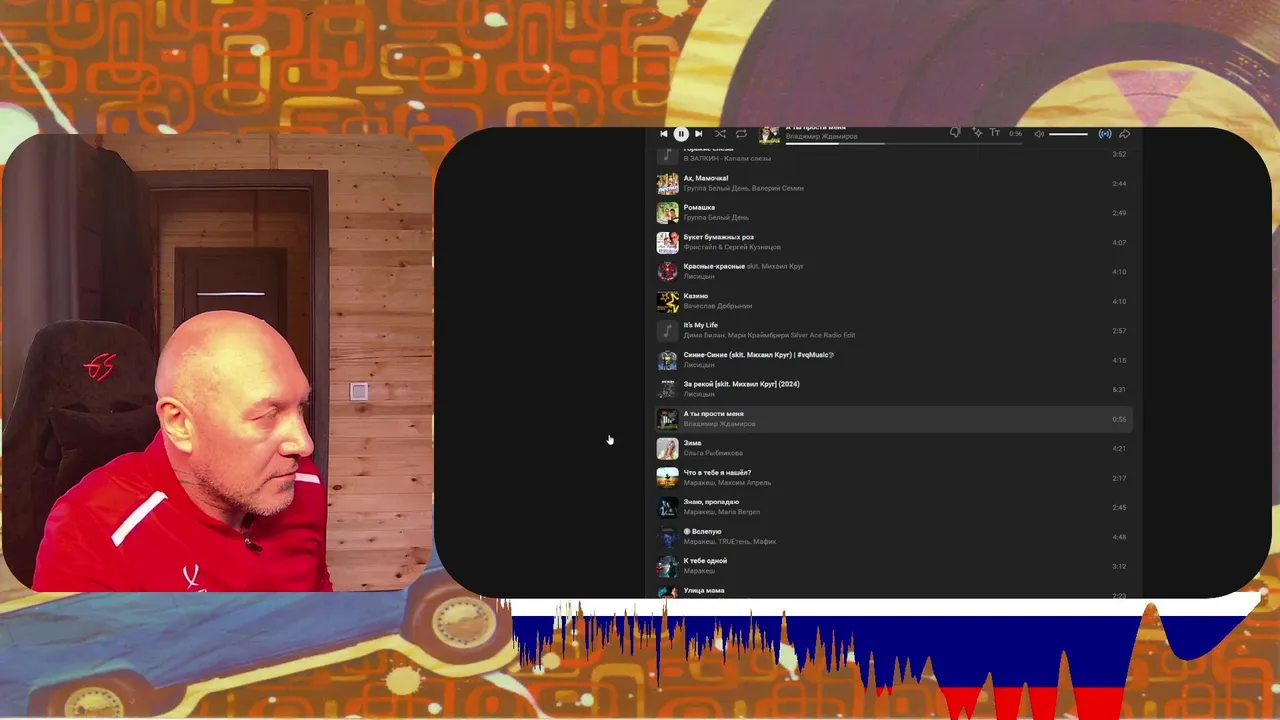
Task: Click the 5:31 duration of За рекой
Action: tap(1119, 389)
